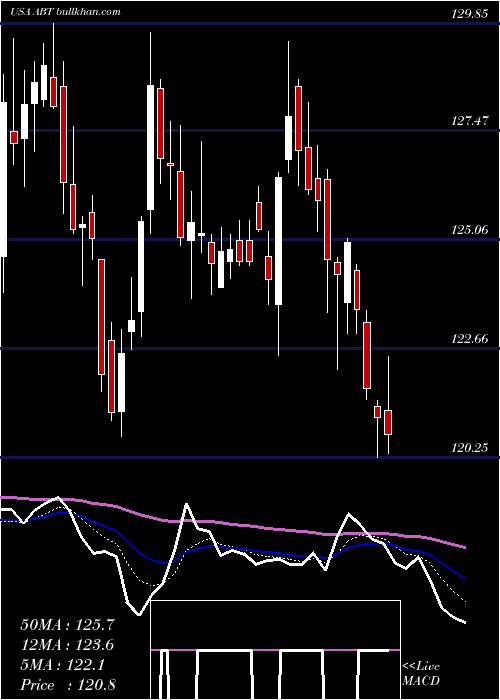Click the 120.25 price level label
The width and height of the screenshot is (500, 700).
pos(469,448)
